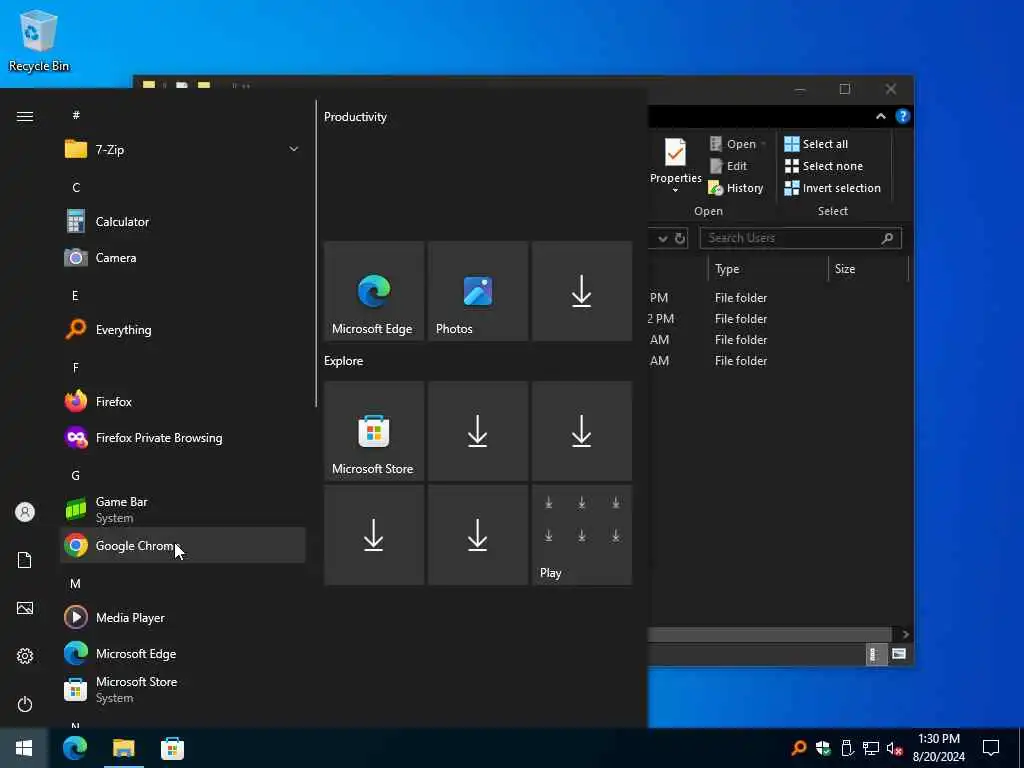Click the Open button in Explorer ribbon
Image resolution: width=1024 pixels, height=768 pixels.
(733, 144)
